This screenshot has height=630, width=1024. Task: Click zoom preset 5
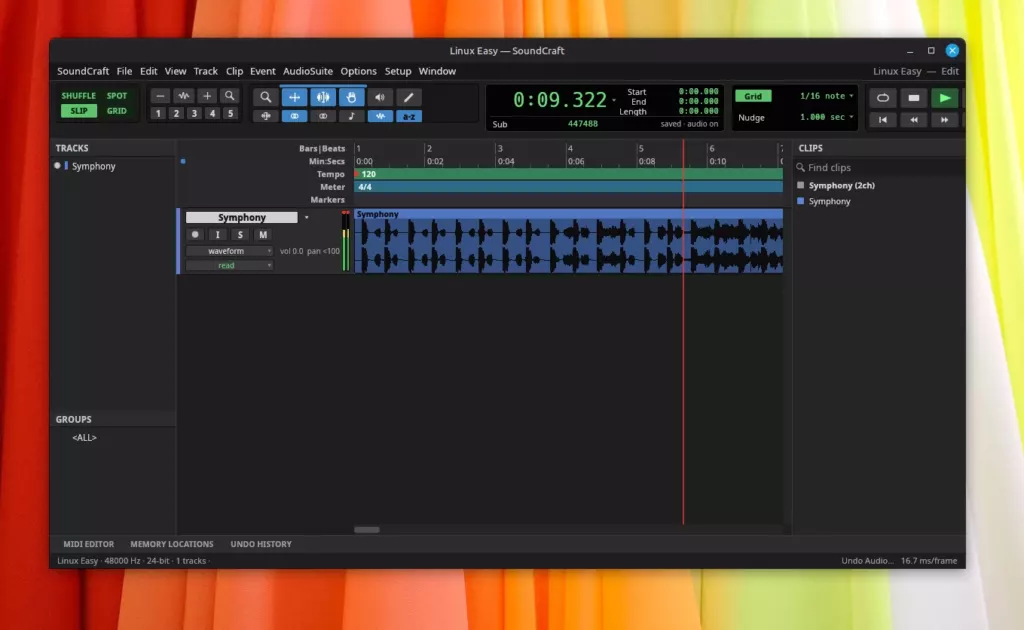[x=230, y=114]
